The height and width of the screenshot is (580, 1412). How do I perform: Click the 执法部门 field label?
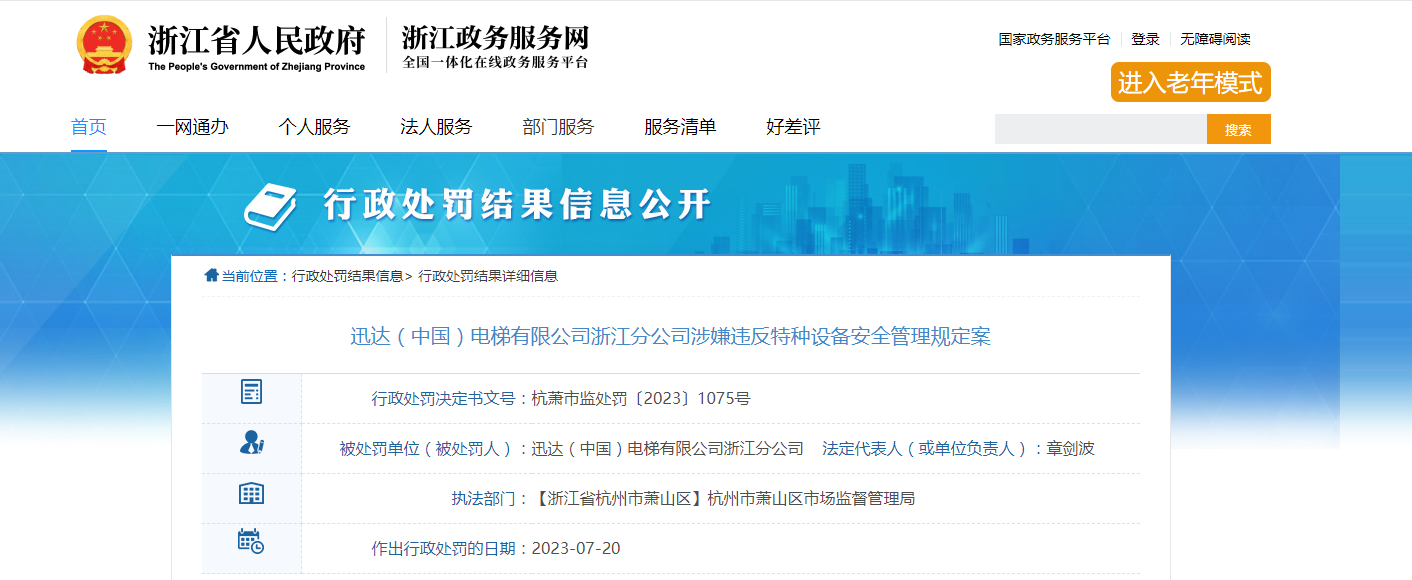[x=484, y=498]
